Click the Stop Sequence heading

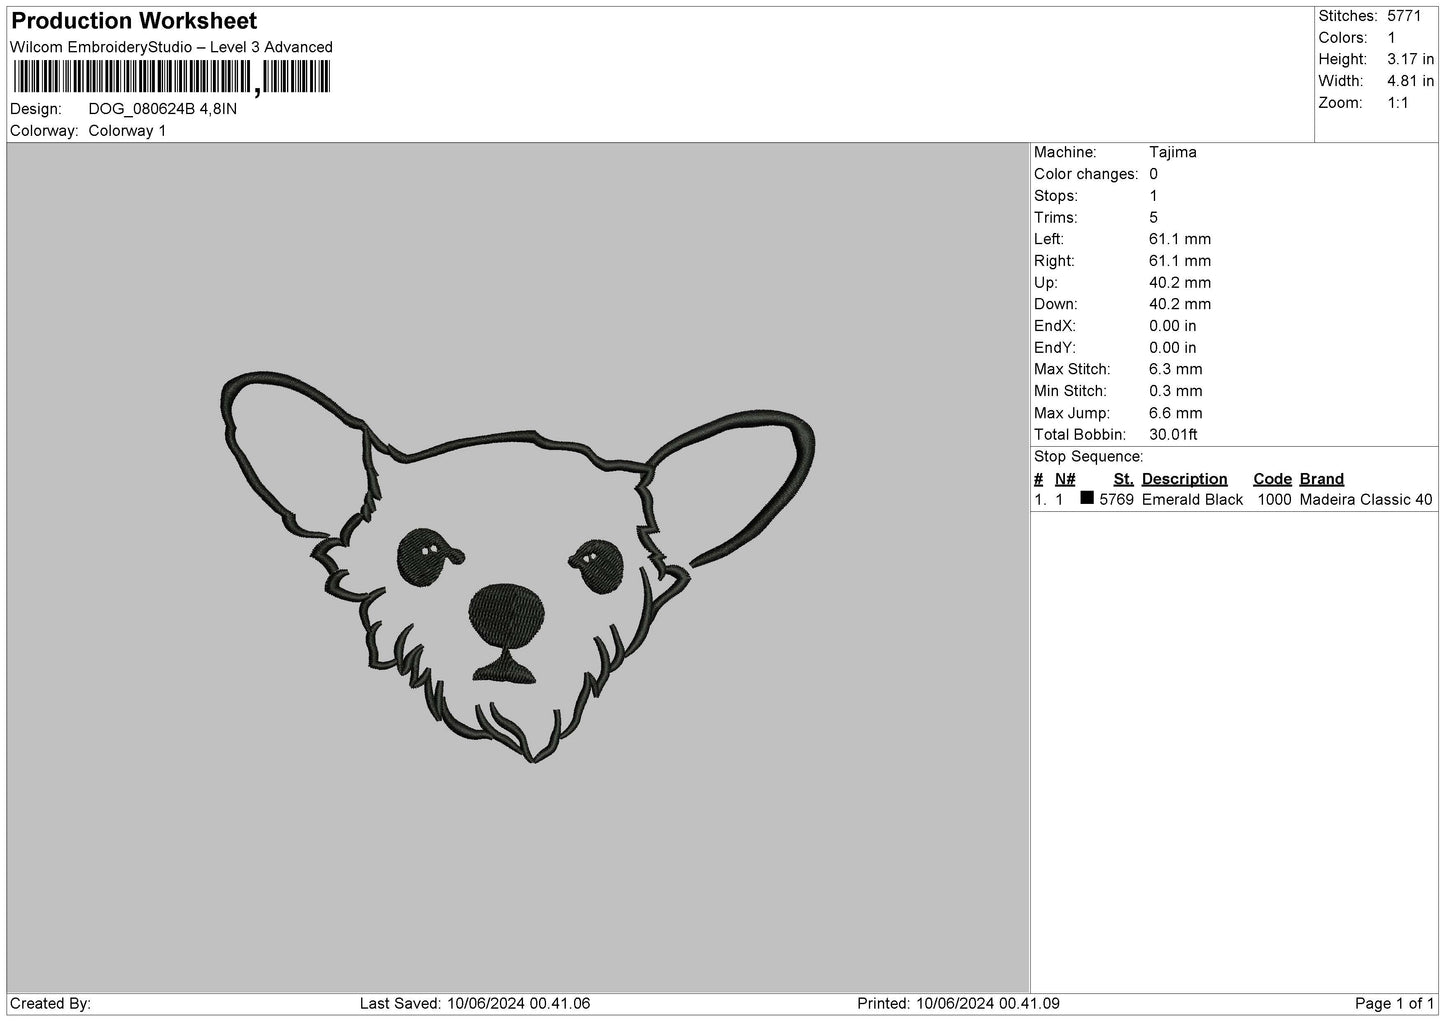(1088, 457)
